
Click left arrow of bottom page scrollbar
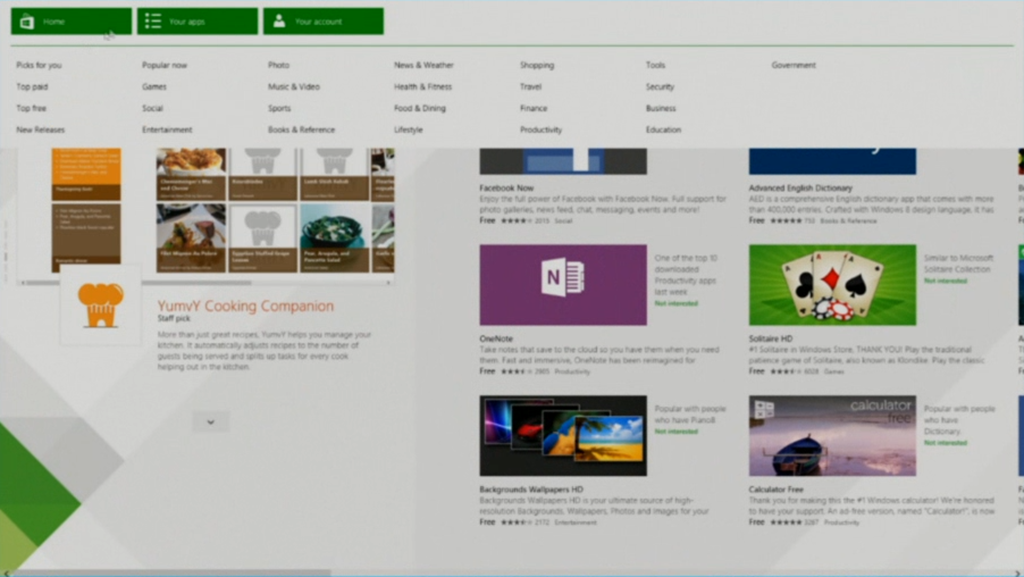tap(7, 573)
